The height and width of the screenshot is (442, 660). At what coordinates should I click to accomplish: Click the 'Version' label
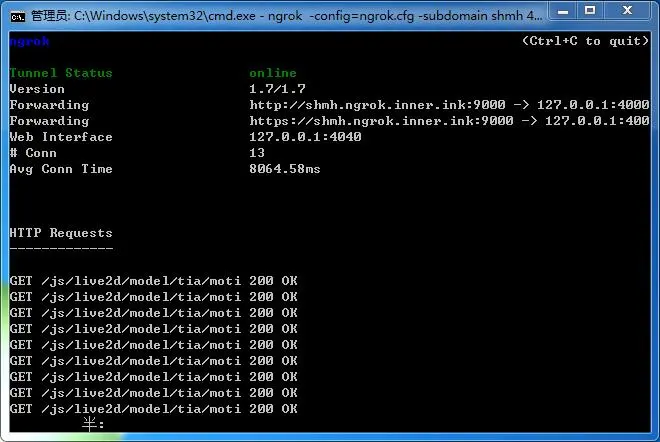tap(37, 89)
